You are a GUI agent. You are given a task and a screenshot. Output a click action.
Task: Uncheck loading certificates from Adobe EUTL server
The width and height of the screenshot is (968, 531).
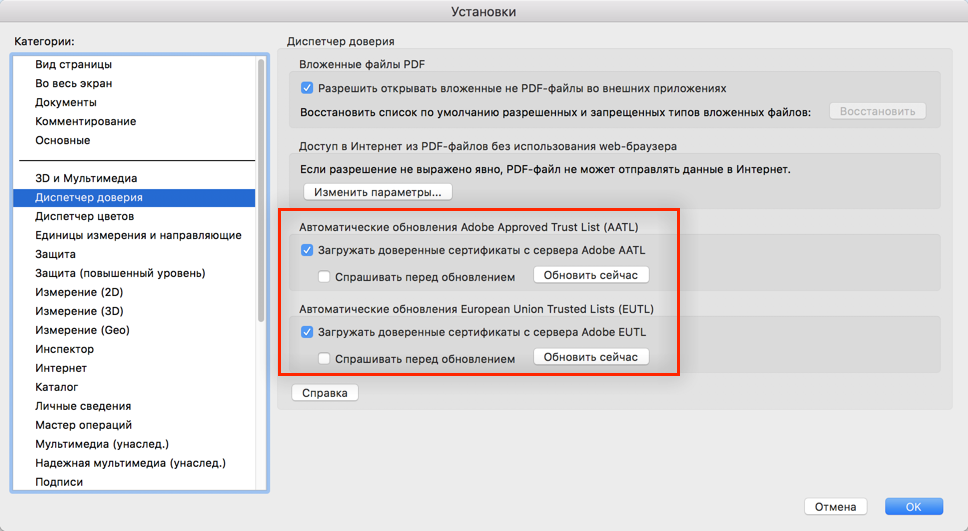307,332
